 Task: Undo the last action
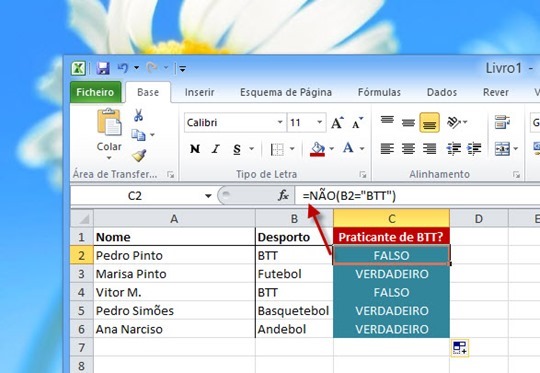(123, 68)
